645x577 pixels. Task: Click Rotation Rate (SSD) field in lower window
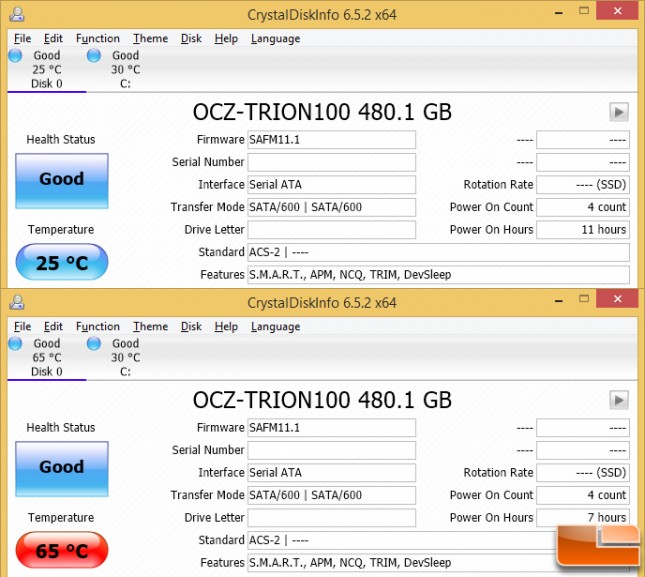pos(583,473)
